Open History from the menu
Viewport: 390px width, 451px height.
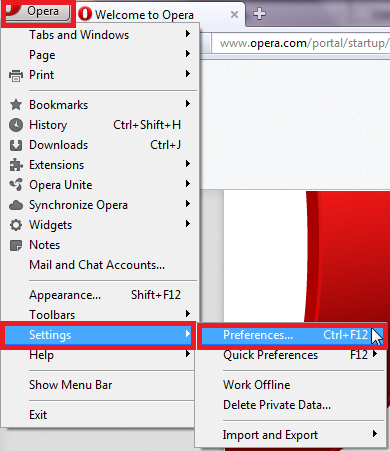pyautogui.click(x=100, y=125)
